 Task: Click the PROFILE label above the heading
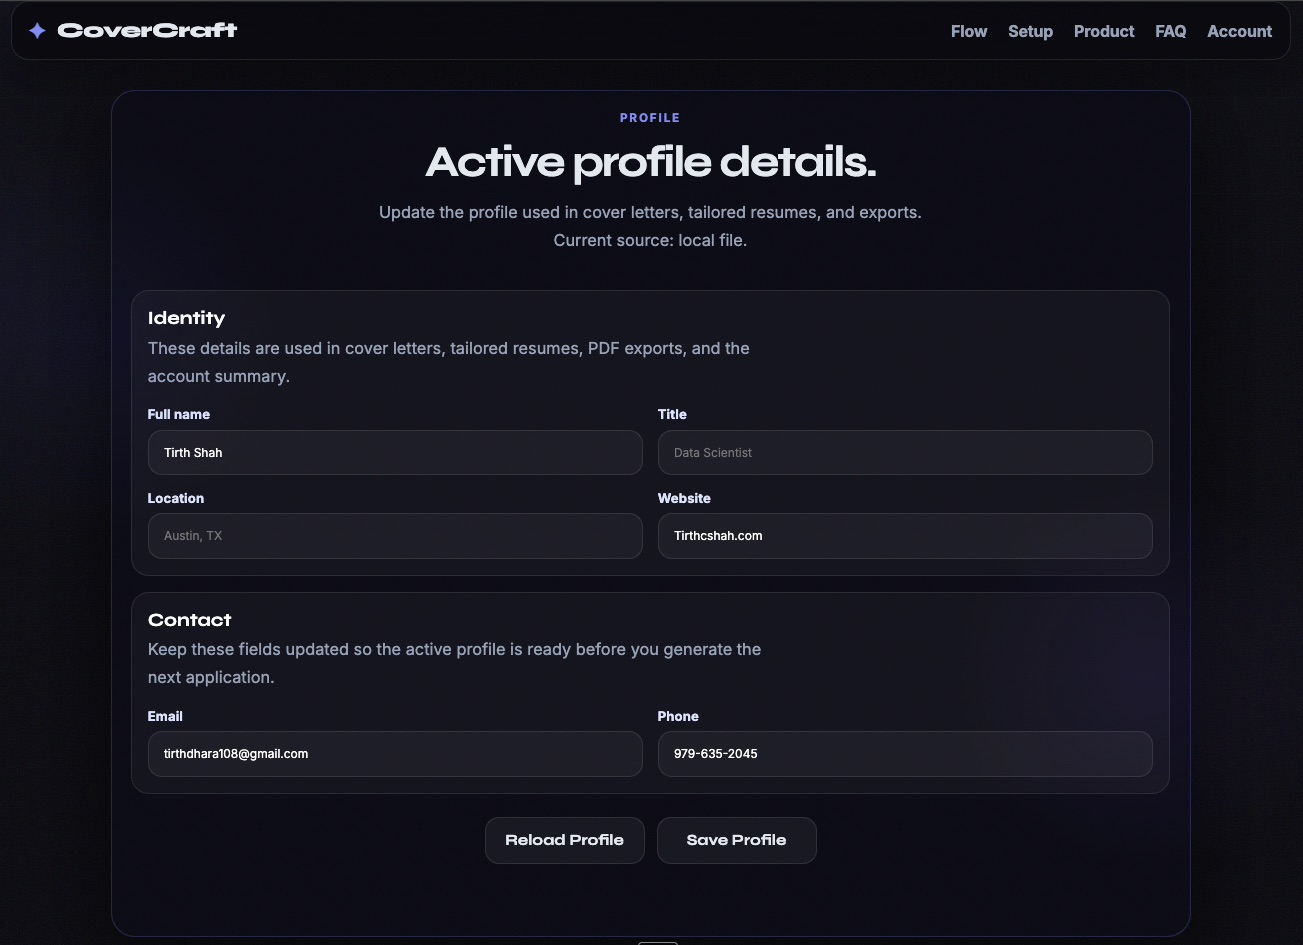point(649,117)
